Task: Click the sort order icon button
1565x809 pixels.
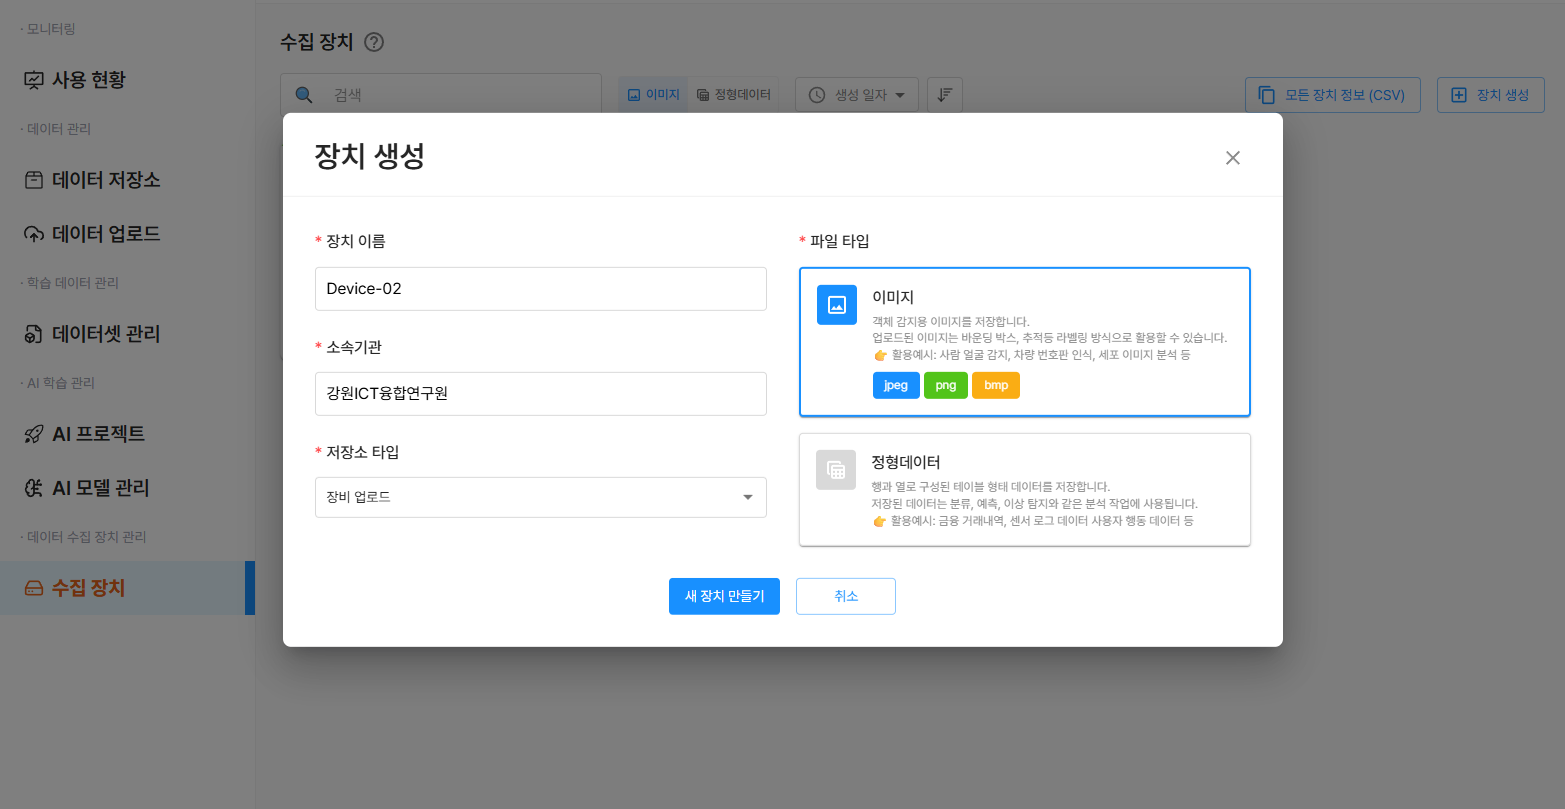Action: pyautogui.click(x=944, y=95)
